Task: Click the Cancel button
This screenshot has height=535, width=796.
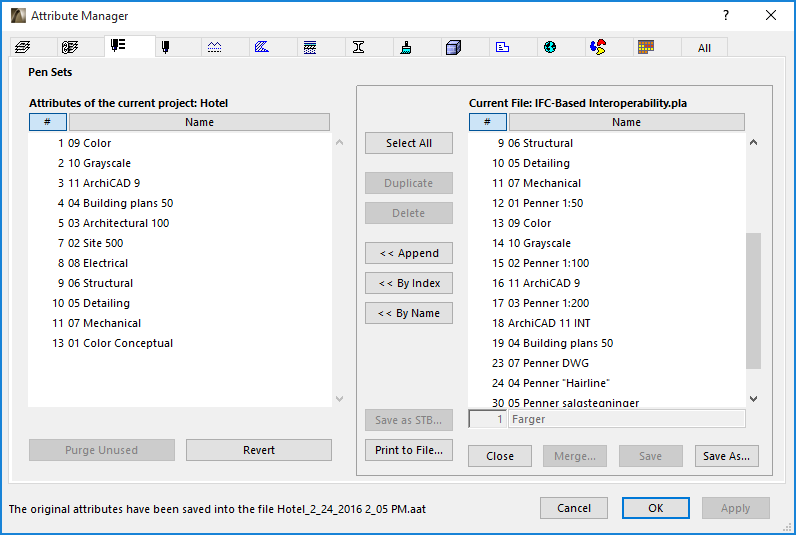Action: [x=574, y=508]
